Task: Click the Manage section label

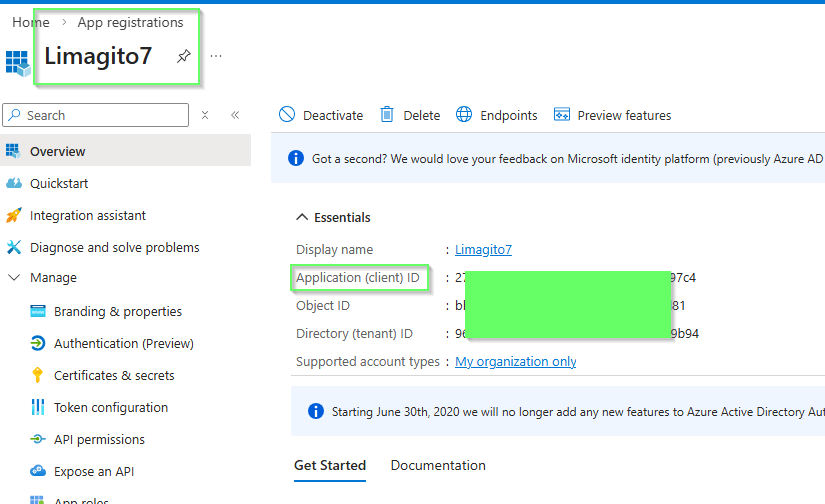Action: coord(53,277)
